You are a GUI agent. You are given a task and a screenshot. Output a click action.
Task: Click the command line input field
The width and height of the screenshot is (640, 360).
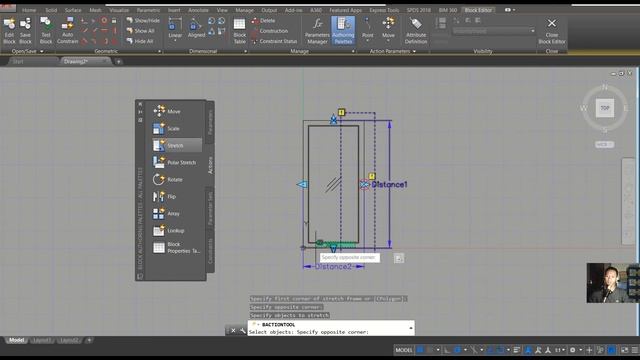pyautogui.click(x=331, y=328)
